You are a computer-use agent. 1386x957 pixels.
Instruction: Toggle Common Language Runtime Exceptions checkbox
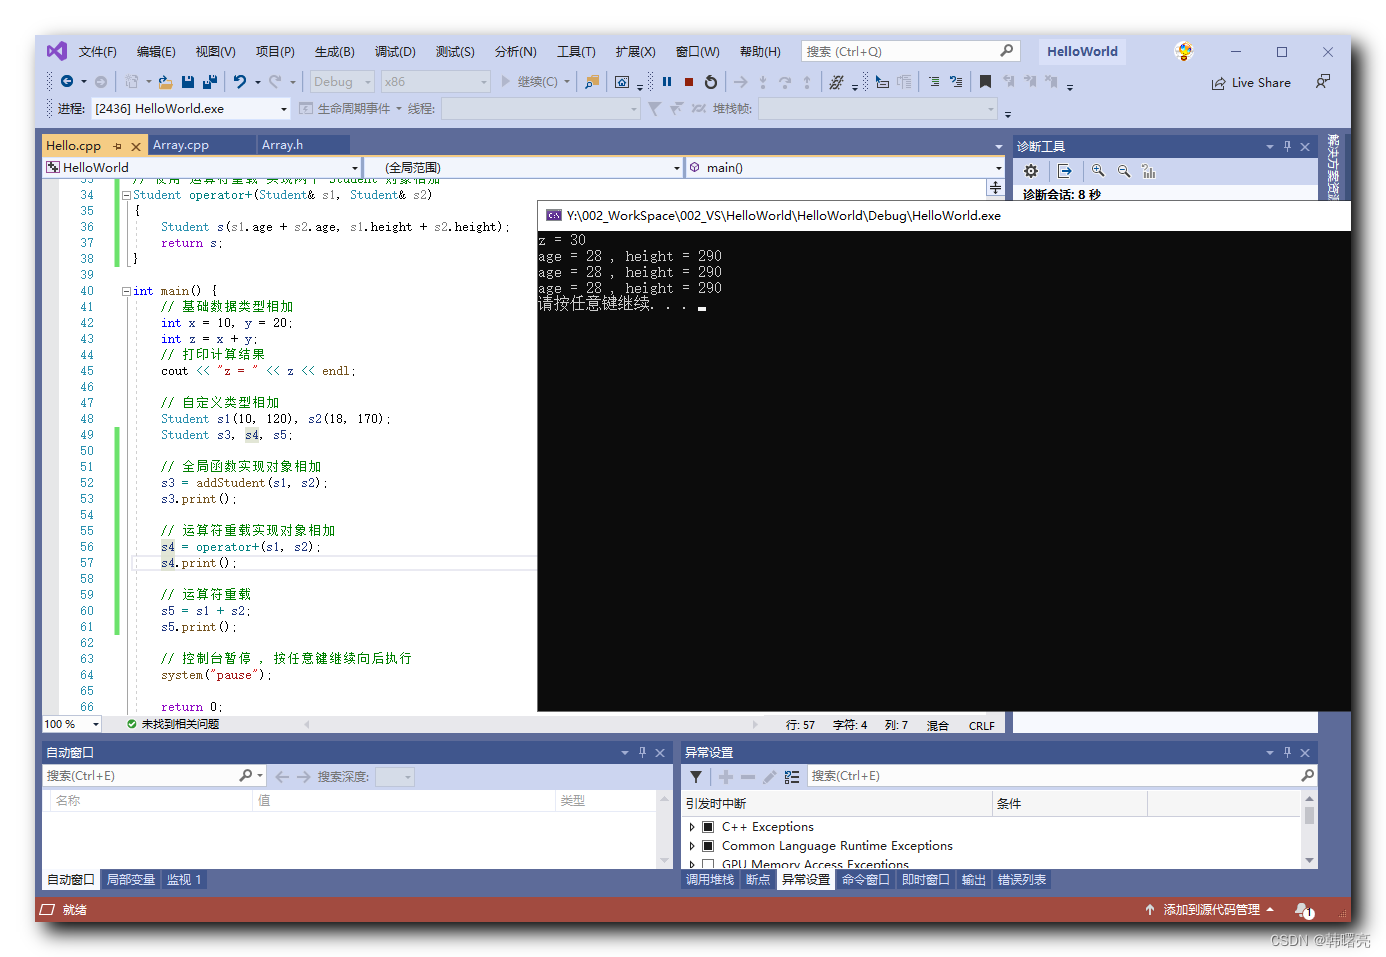tap(708, 846)
